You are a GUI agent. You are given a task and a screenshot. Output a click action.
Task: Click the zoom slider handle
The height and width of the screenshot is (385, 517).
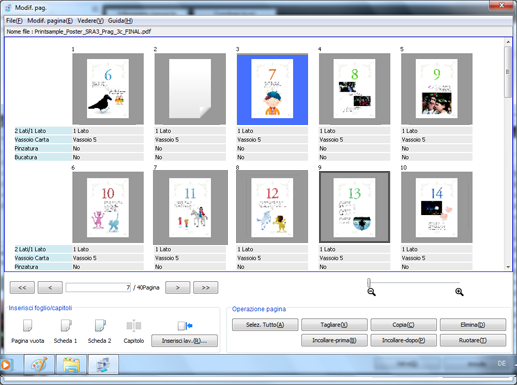tap(369, 282)
